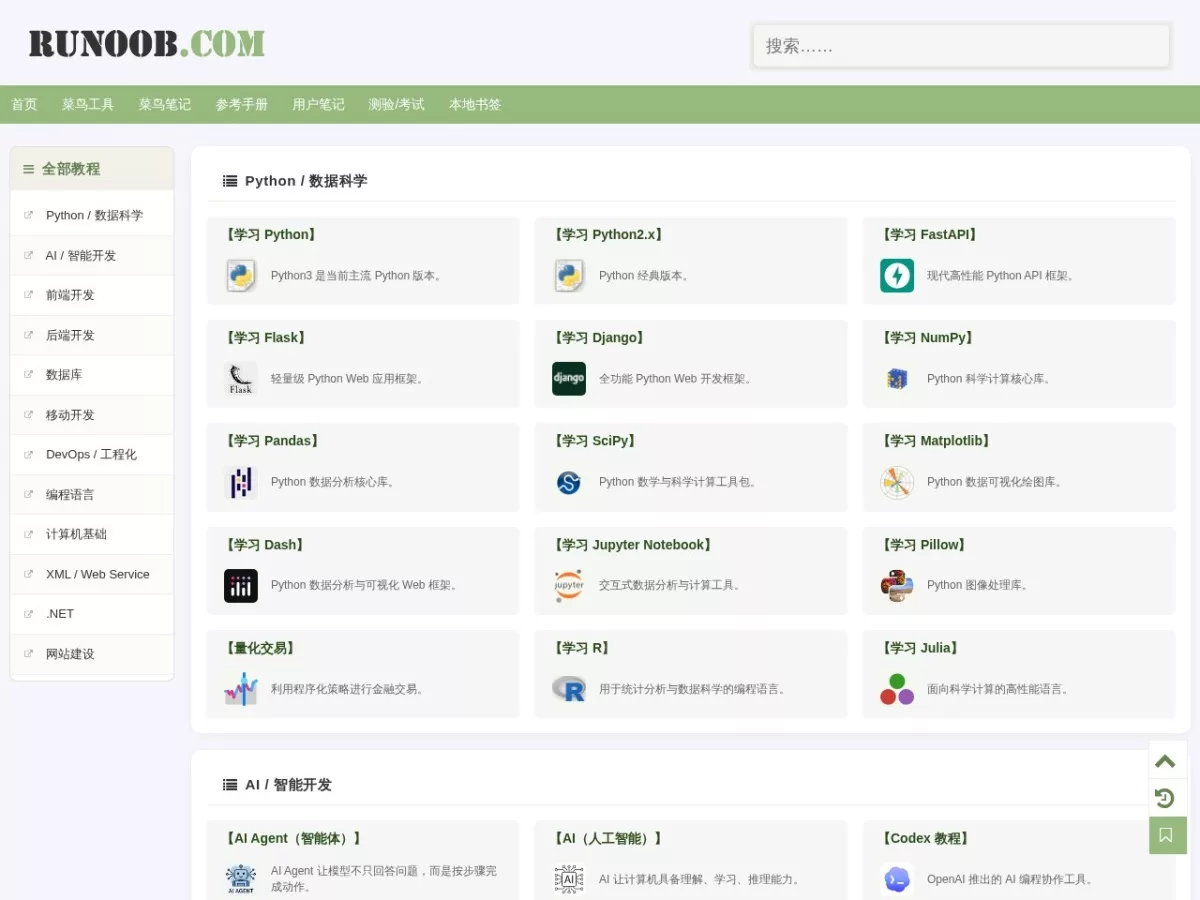The width and height of the screenshot is (1200, 900).
Task: Open the 【AI Agent（智能体）】 title link
Action: 294,839
